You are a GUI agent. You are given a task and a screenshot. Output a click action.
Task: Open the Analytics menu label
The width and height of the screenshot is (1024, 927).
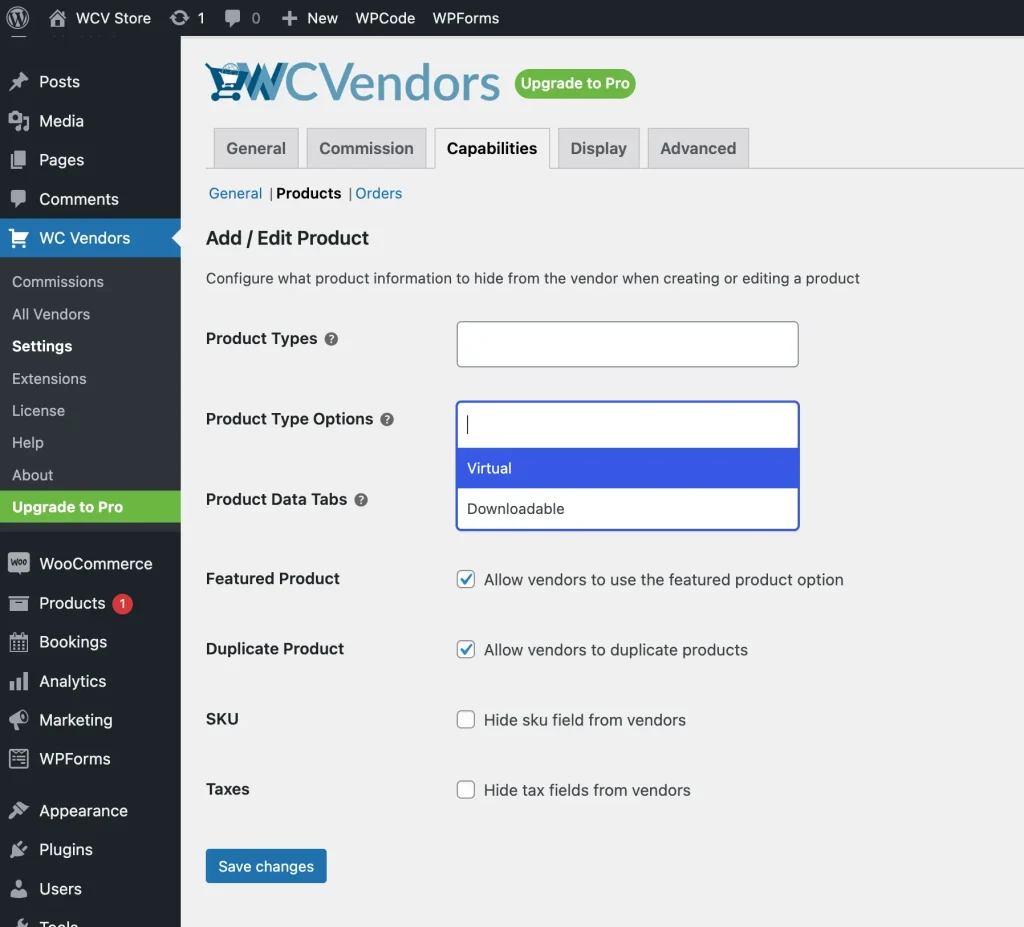(72, 681)
